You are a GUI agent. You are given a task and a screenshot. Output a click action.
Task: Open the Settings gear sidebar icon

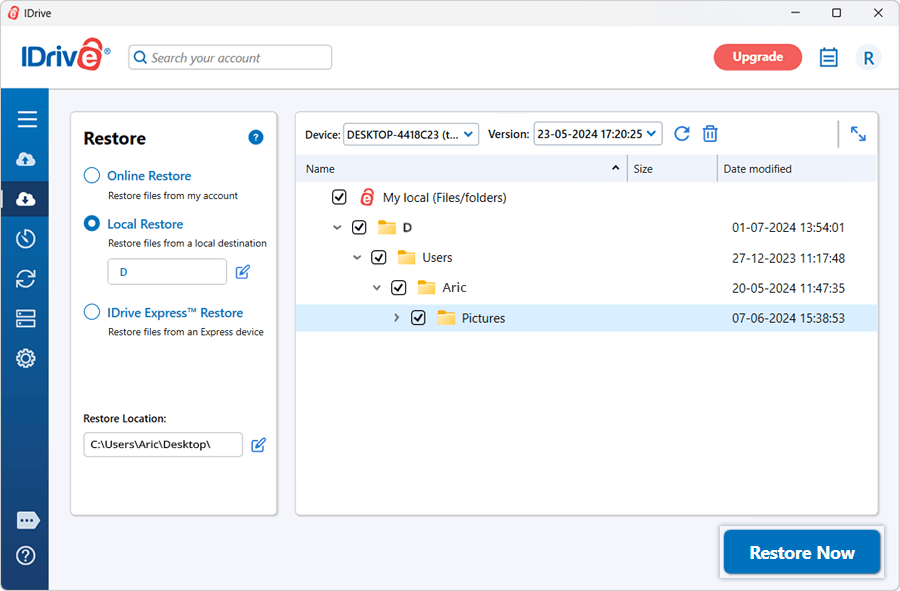click(25, 359)
